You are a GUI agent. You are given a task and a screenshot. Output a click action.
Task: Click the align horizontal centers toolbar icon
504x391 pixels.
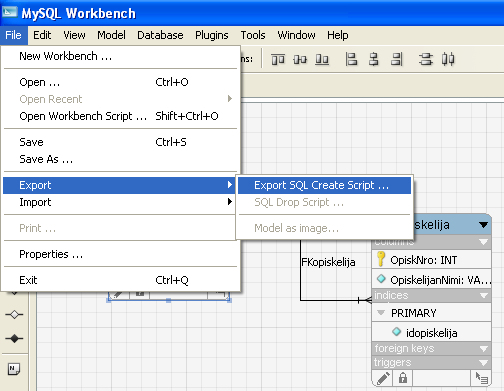[374, 59]
